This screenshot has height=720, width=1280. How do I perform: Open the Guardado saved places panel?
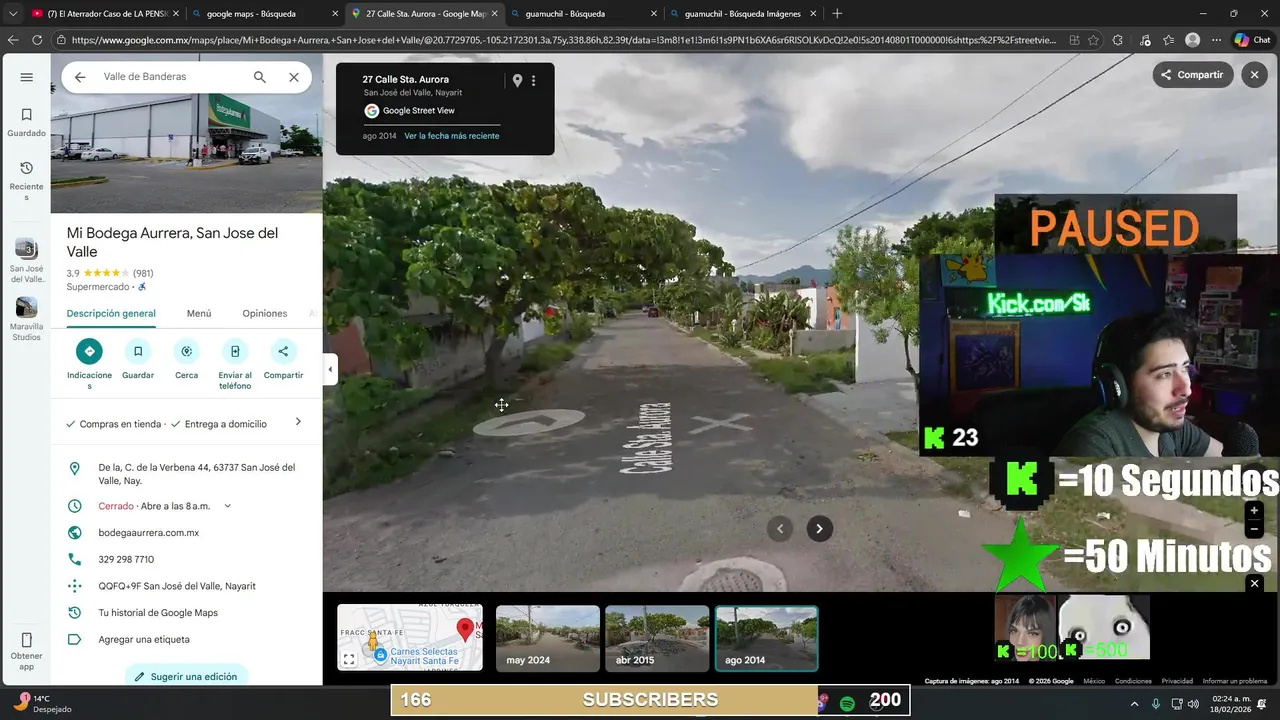(x=27, y=122)
